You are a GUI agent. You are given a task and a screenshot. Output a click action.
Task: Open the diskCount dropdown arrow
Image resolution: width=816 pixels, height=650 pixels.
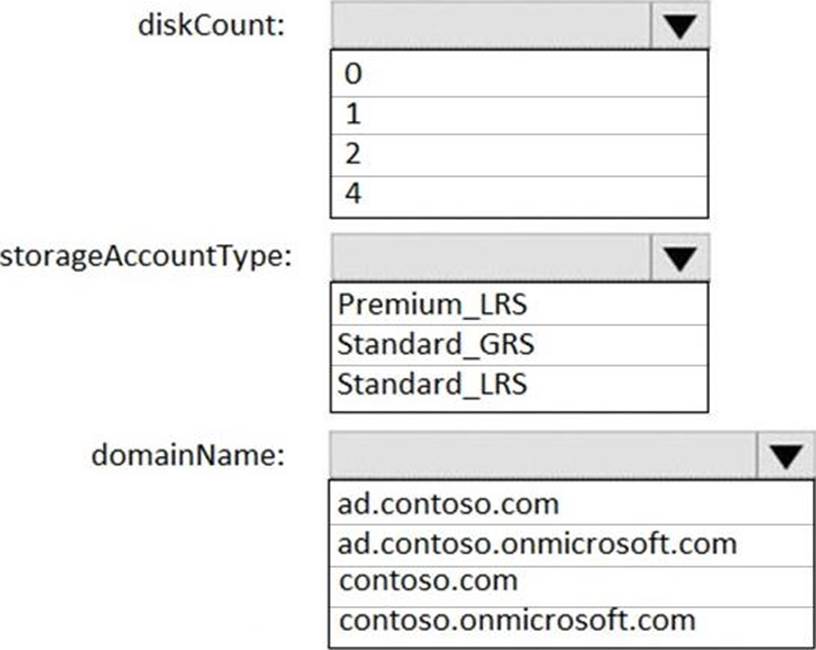tap(680, 27)
